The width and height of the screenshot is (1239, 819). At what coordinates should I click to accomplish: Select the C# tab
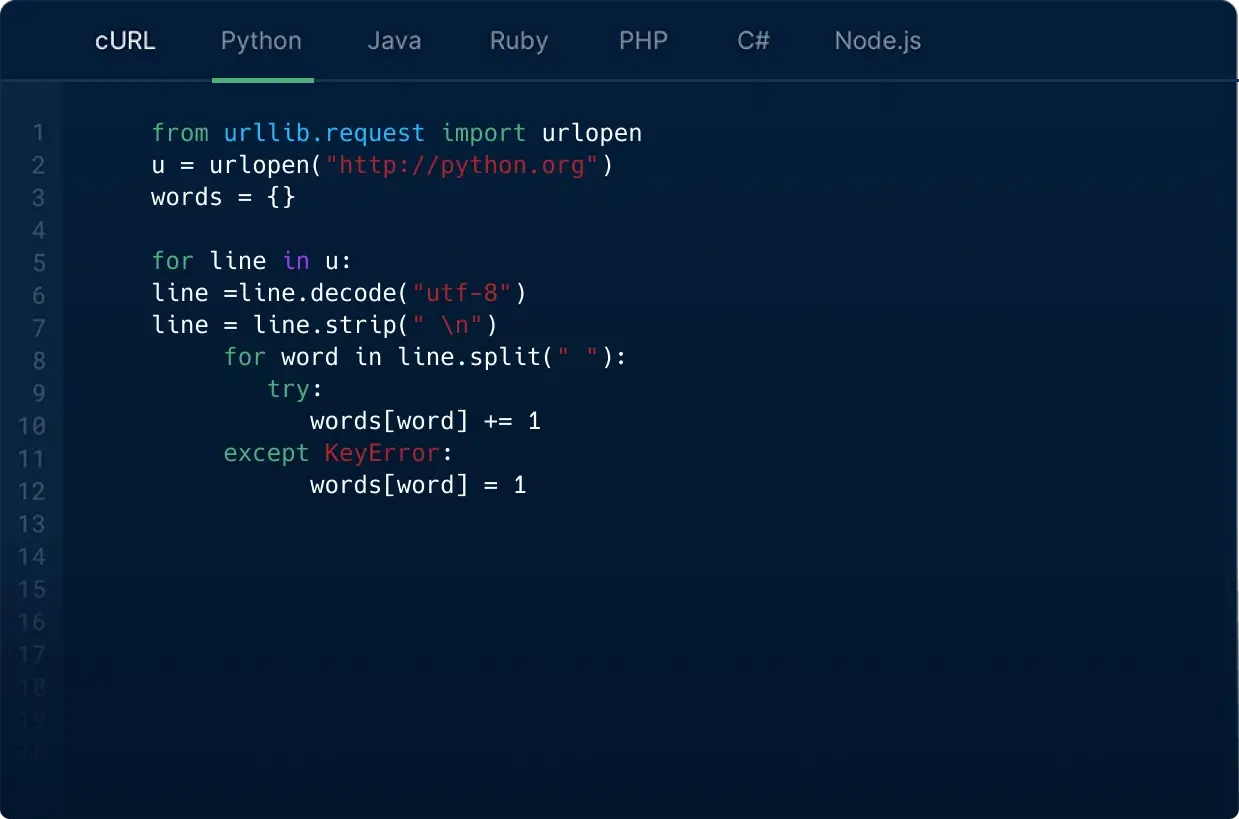click(x=752, y=41)
